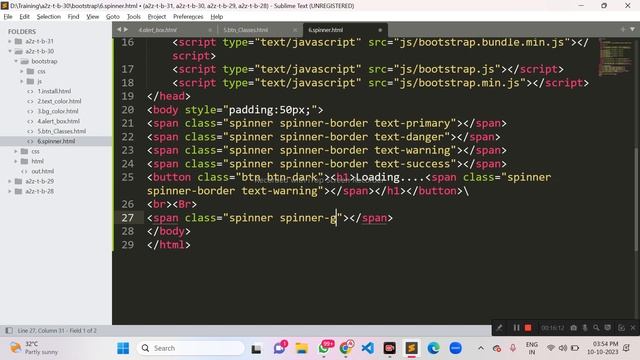The width and height of the screenshot is (640, 360).
Task: Open the Edit menu
Action: tap(24, 17)
